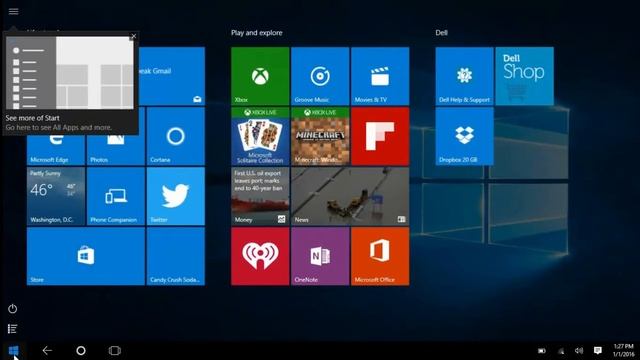Open the Cortana tile
The image size is (640, 360).
point(176,136)
